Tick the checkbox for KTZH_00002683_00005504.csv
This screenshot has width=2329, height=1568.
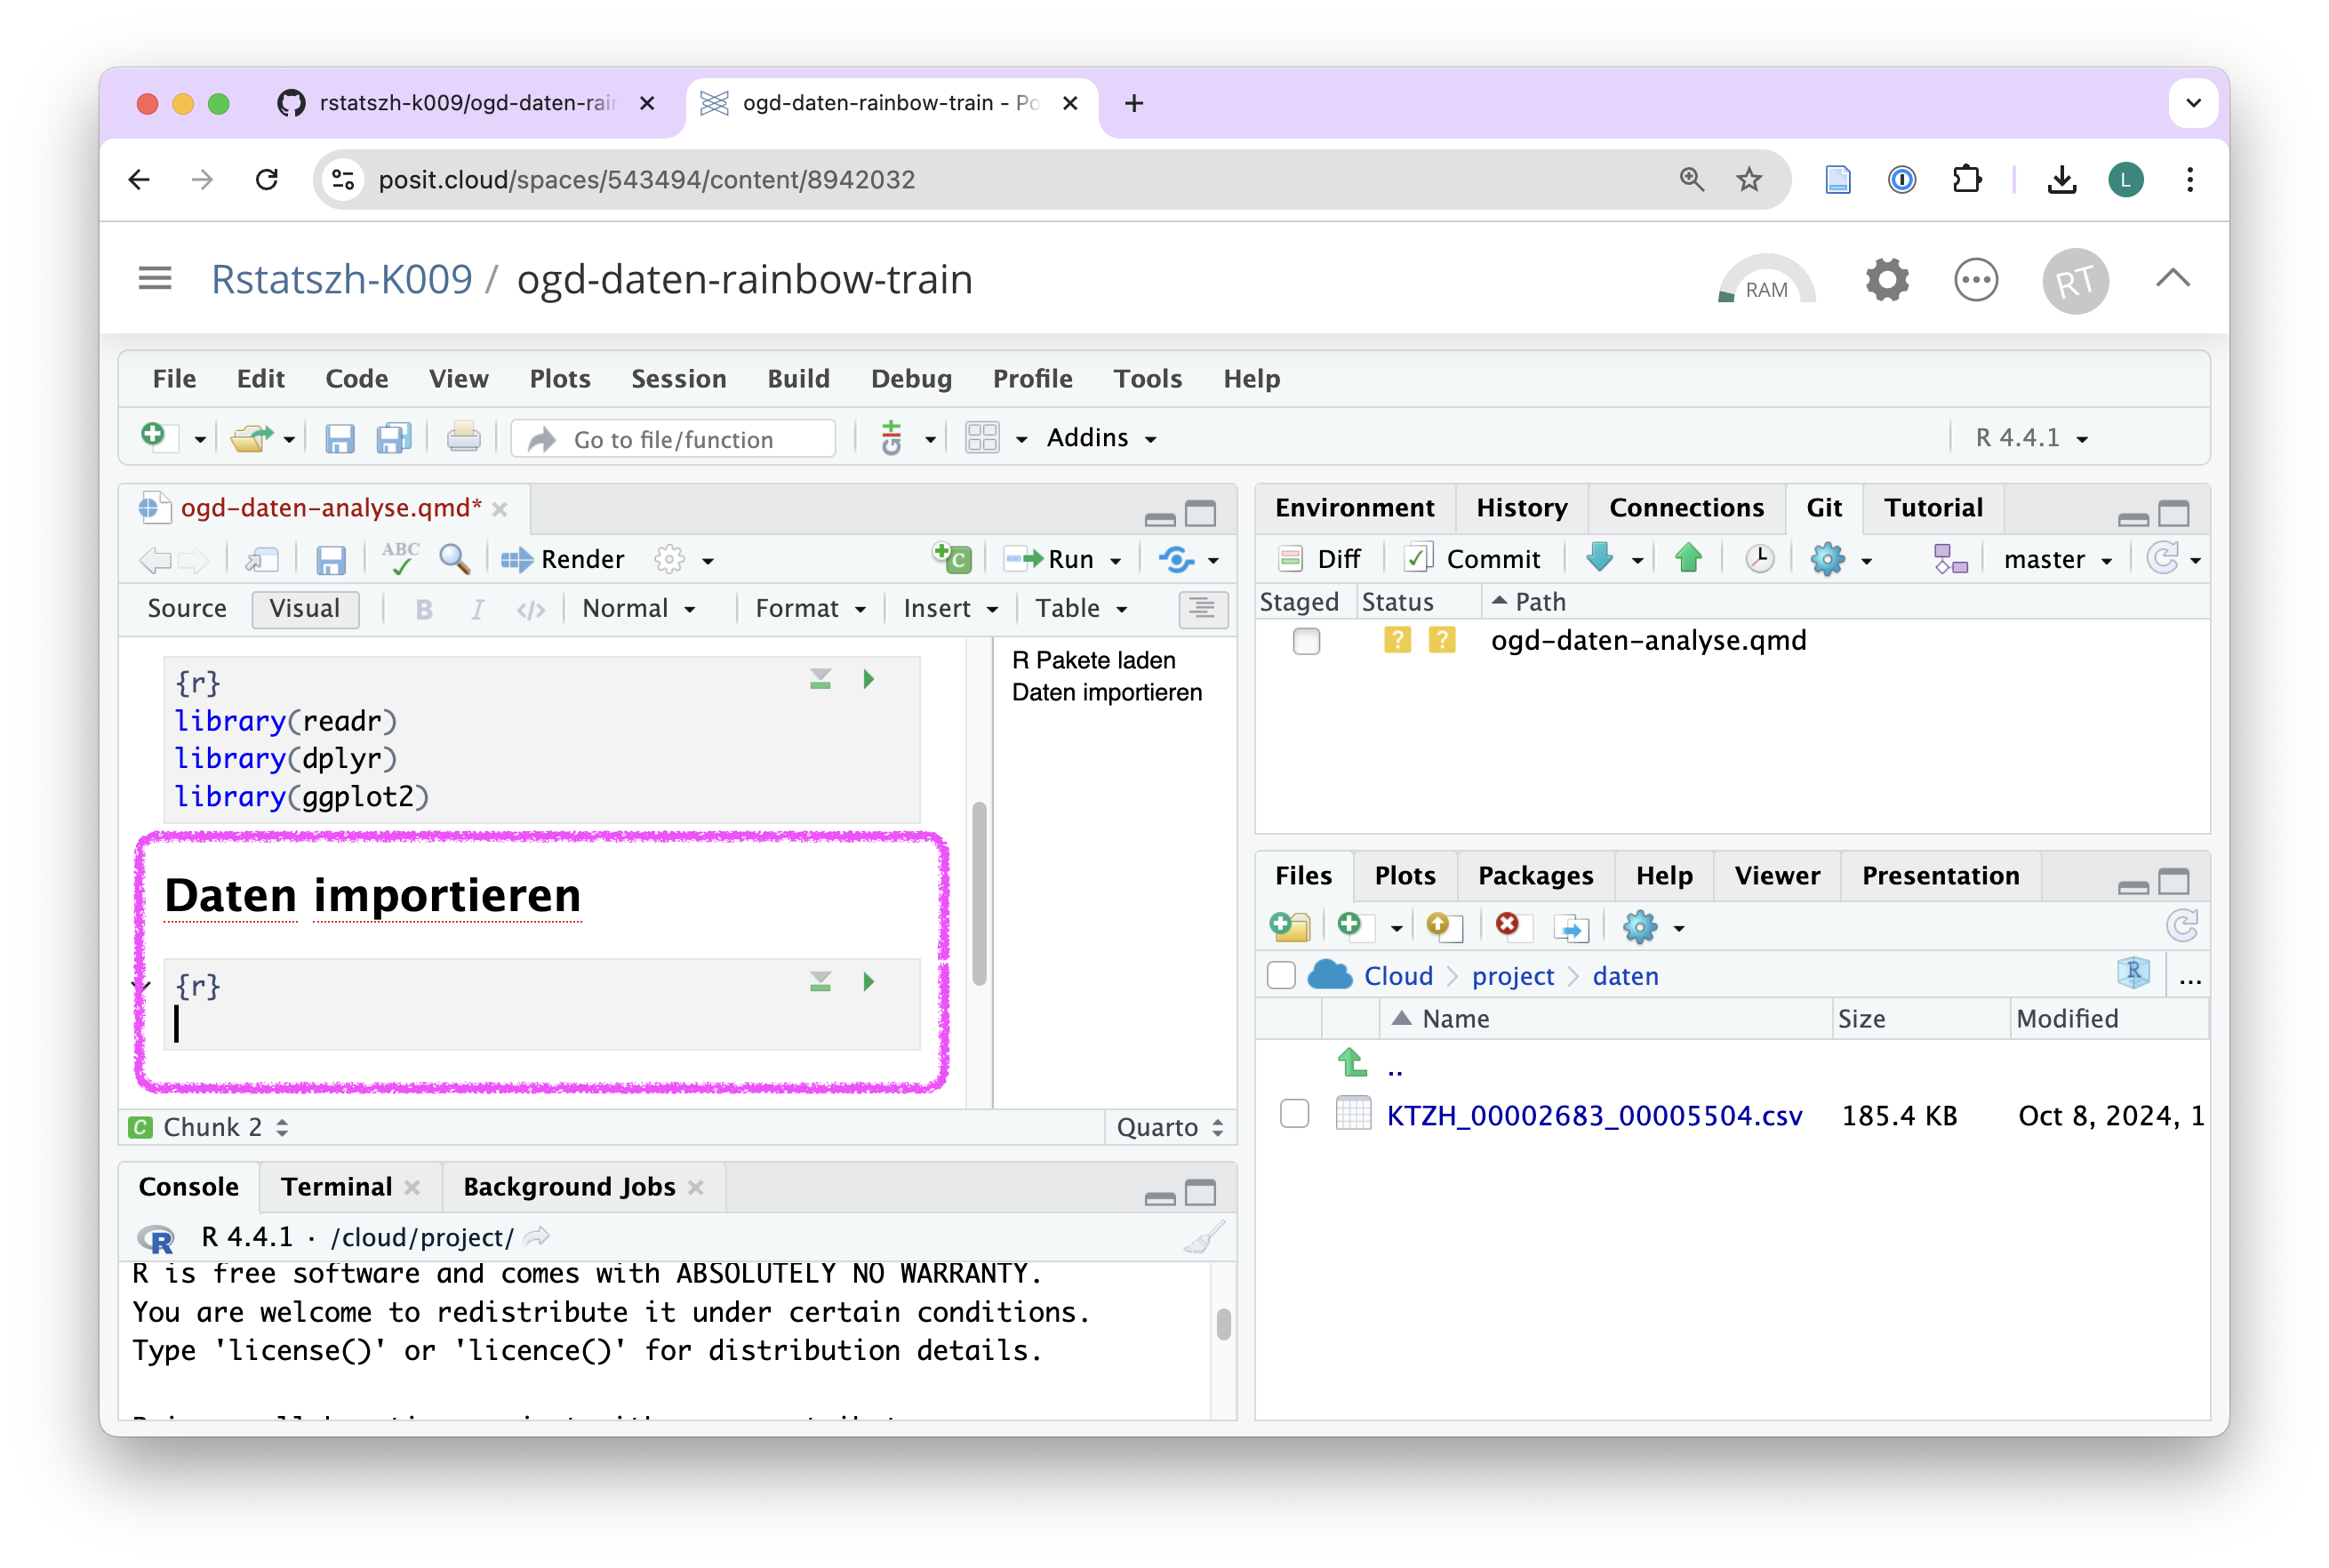click(1294, 1114)
